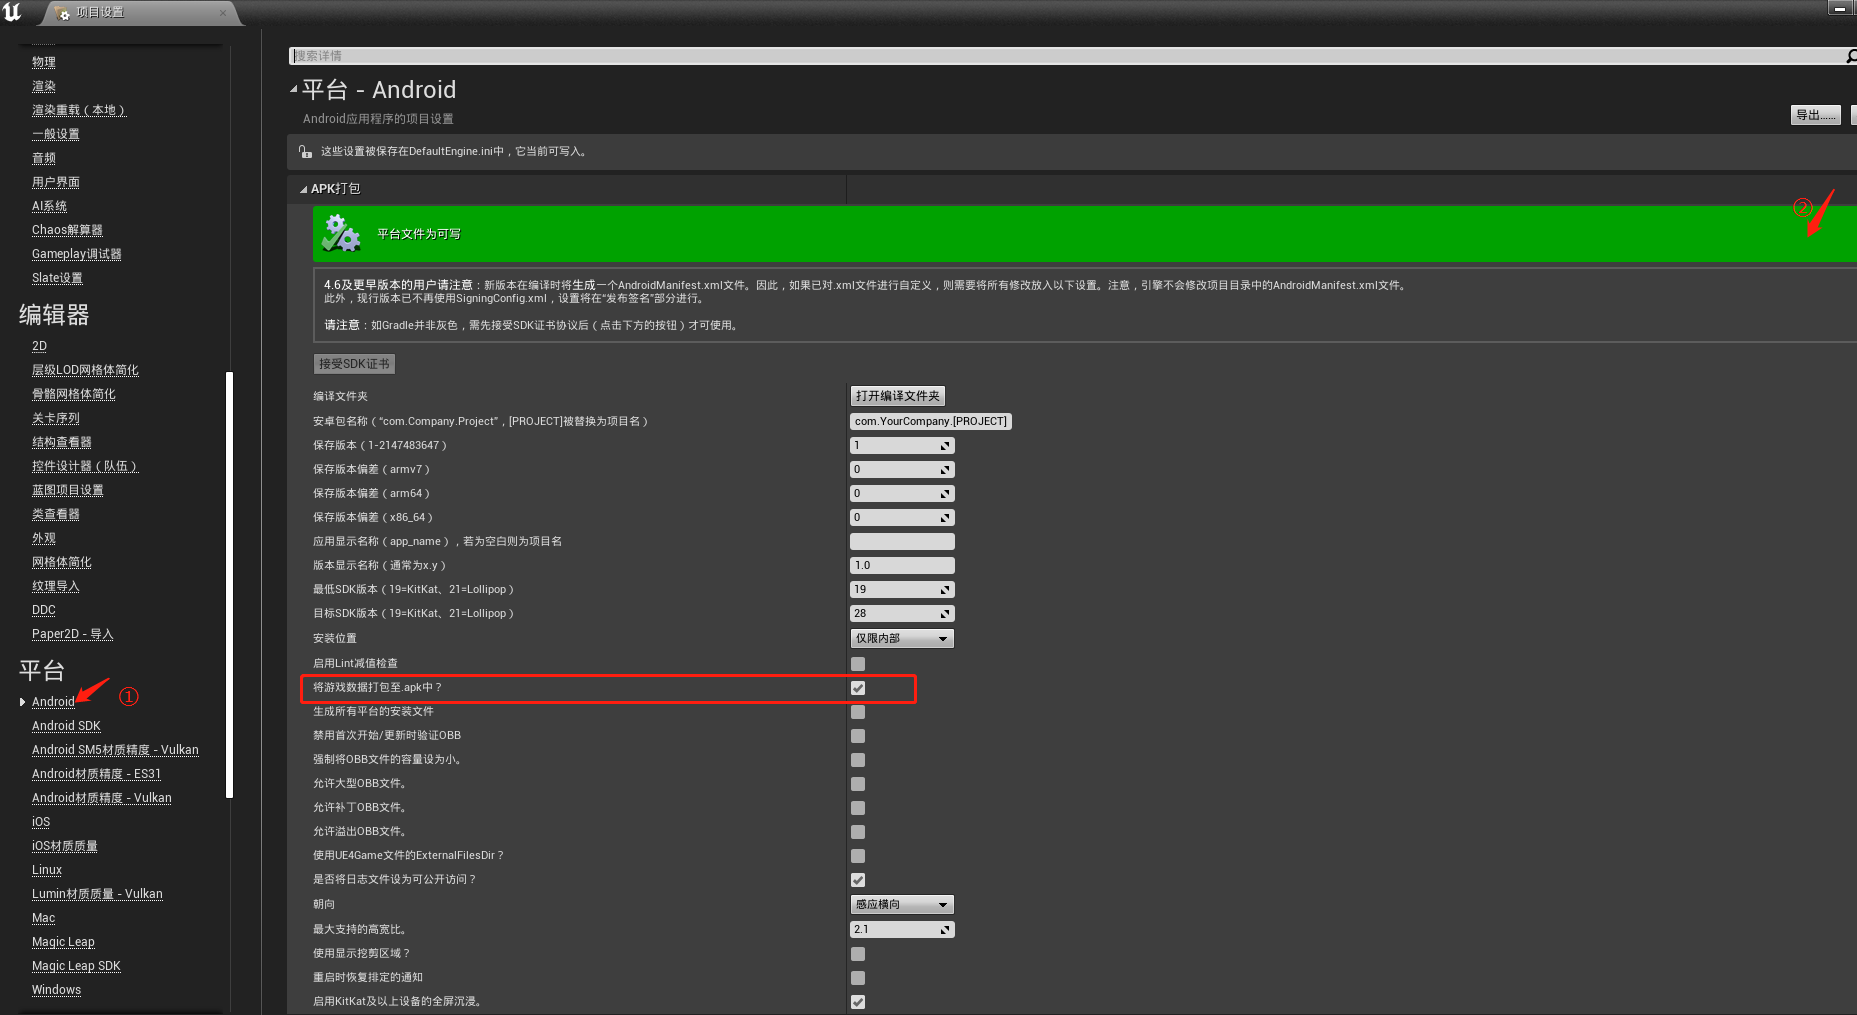
Task: Toggle 将游戏数据打包至.apk中 checkbox
Action: pos(858,688)
